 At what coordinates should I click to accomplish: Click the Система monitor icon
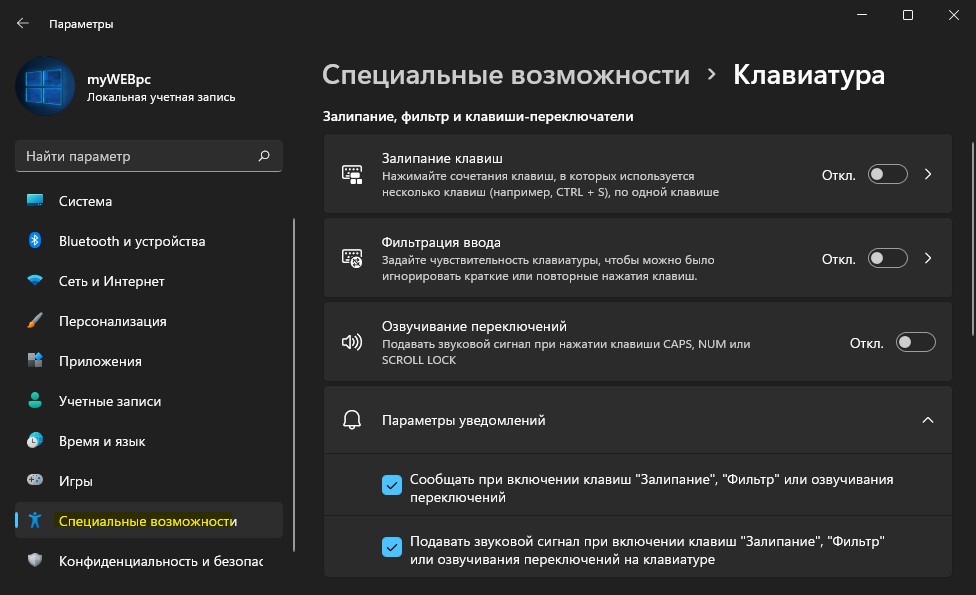pos(35,200)
